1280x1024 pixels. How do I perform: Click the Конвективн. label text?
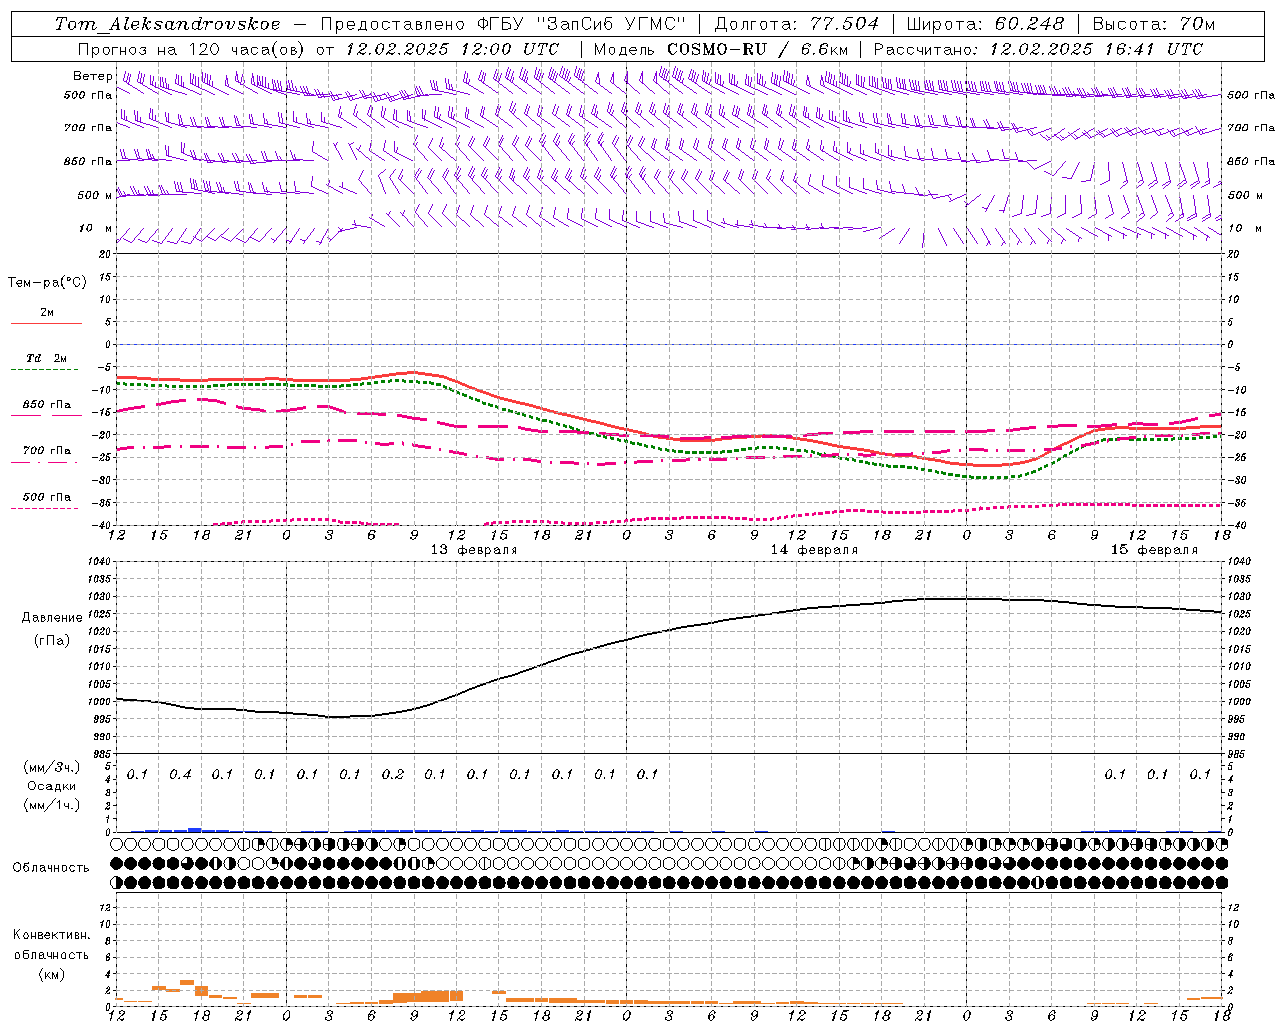pyautogui.click(x=52, y=935)
